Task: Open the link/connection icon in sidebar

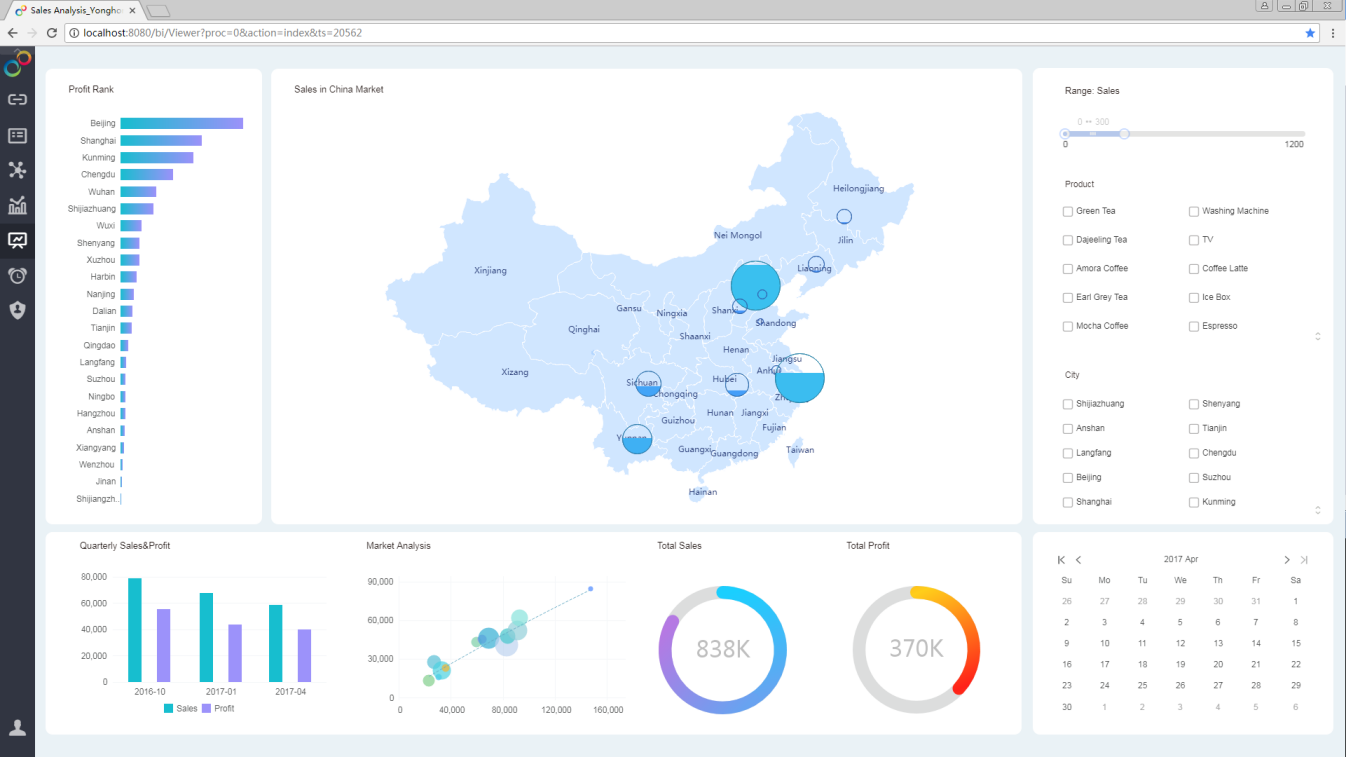Action: pyautogui.click(x=17, y=100)
